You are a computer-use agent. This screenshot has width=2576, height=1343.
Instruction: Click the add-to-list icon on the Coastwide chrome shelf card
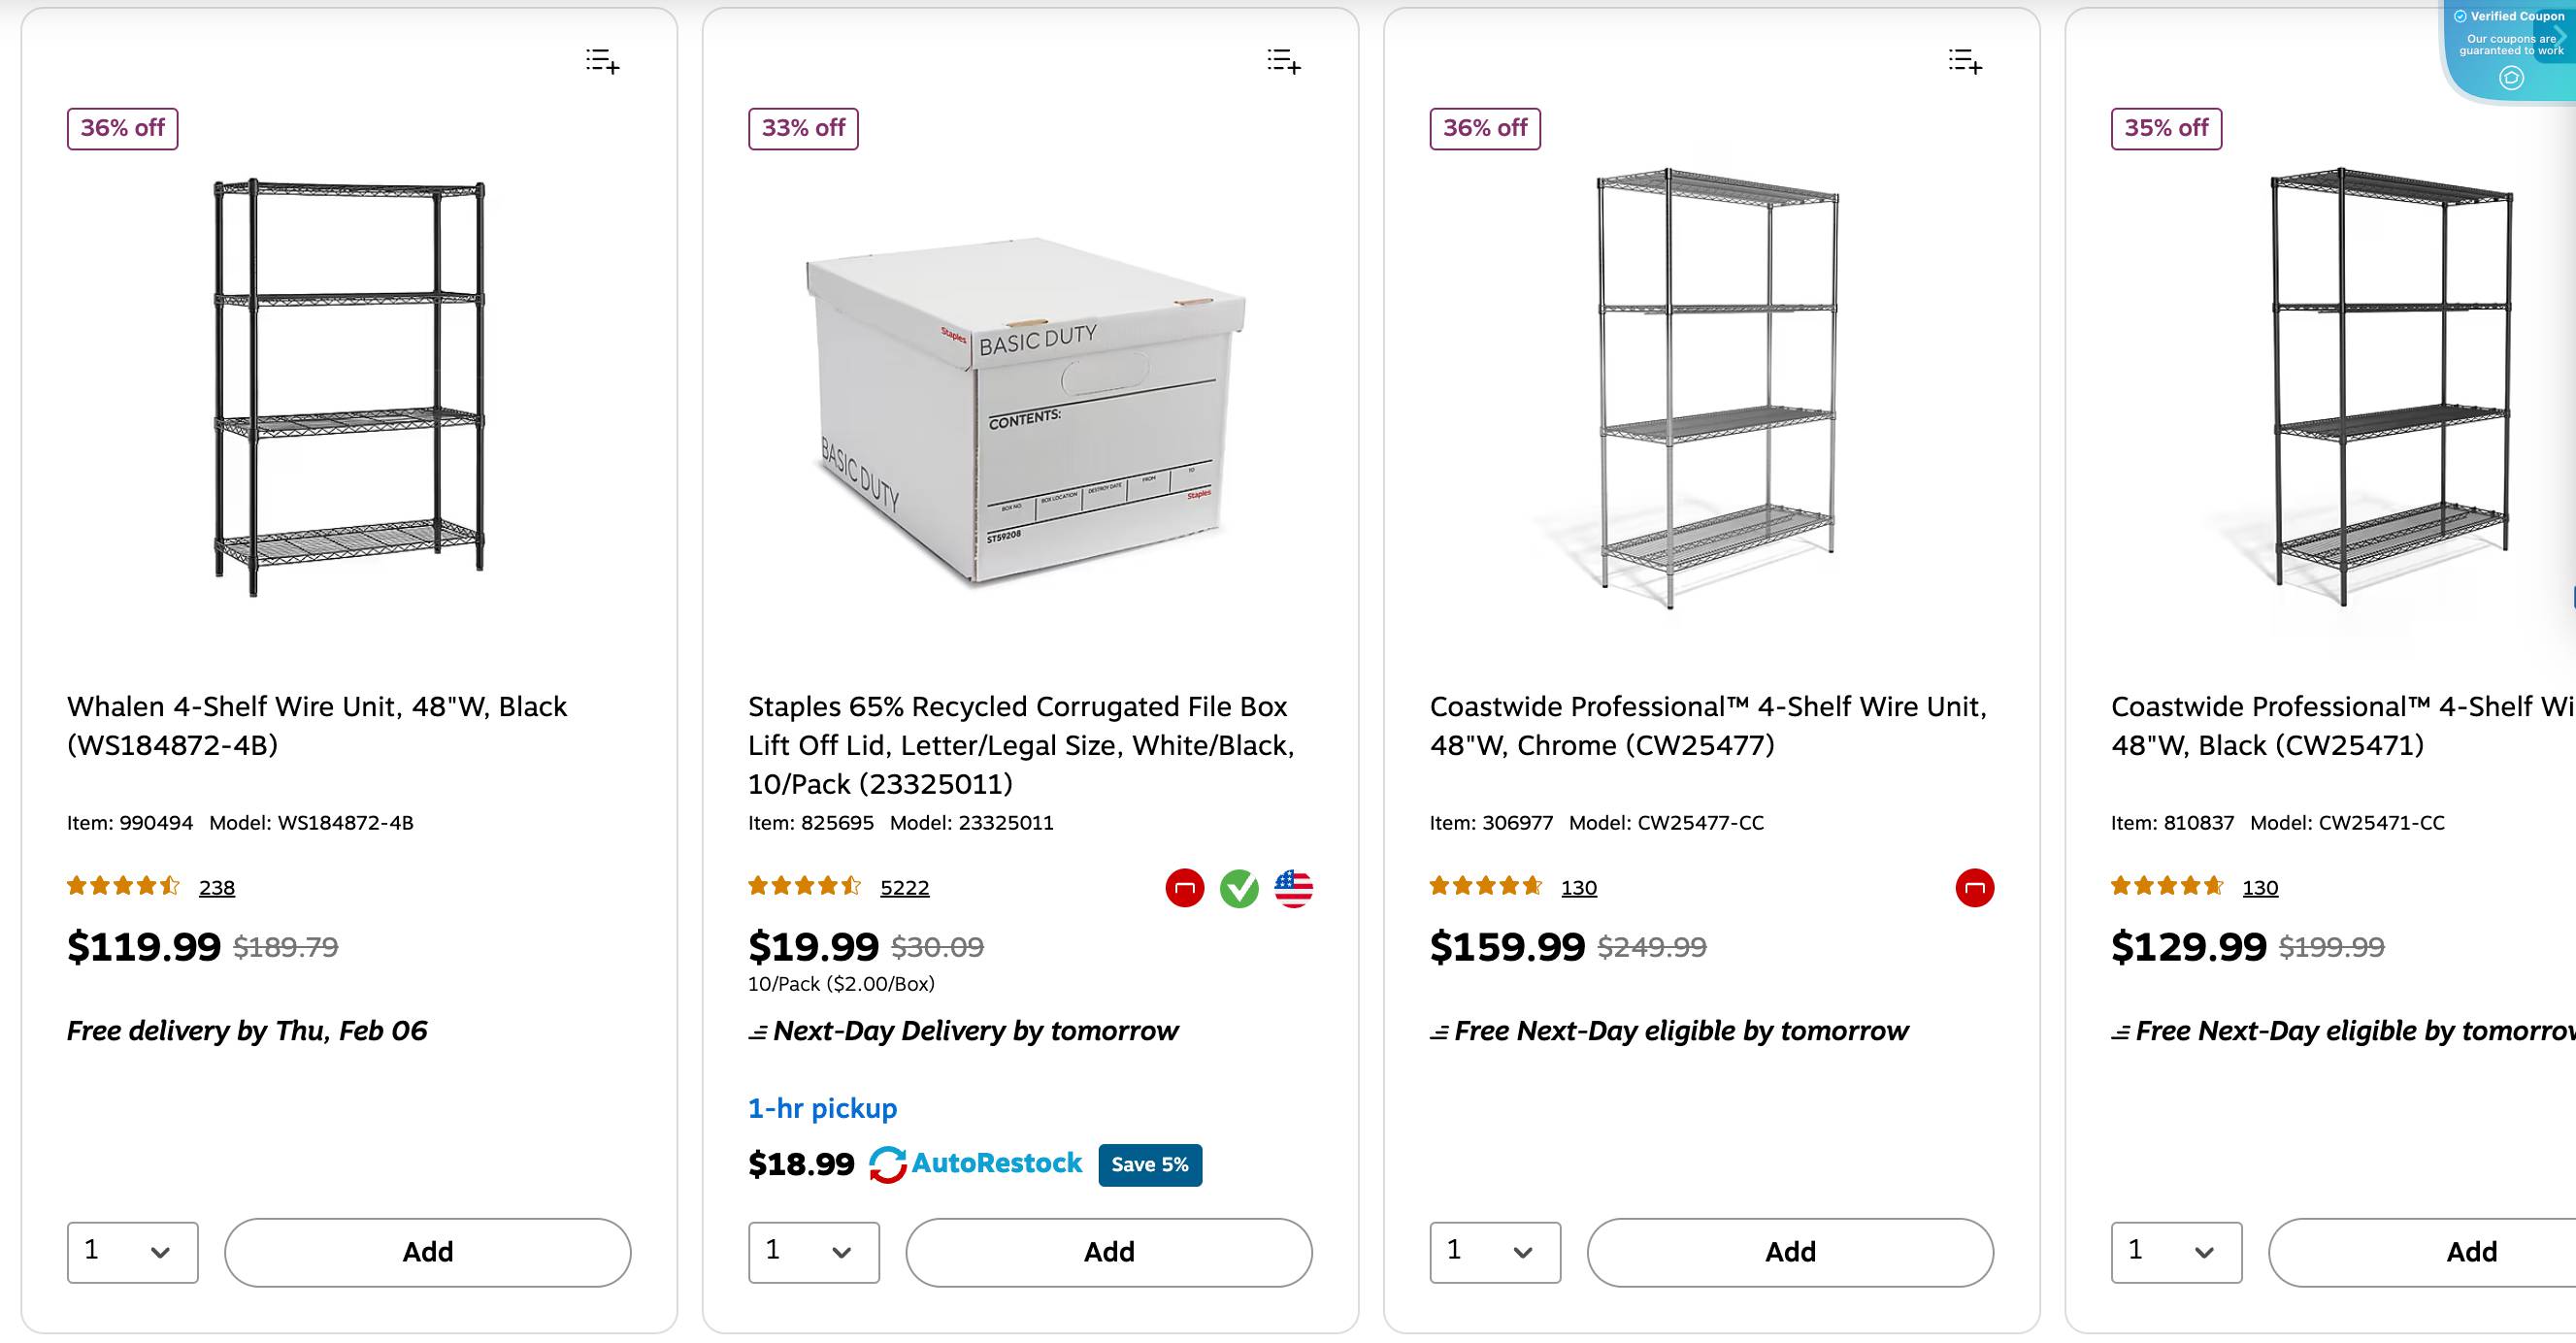pyautogui.click(x=1965, y=63)
